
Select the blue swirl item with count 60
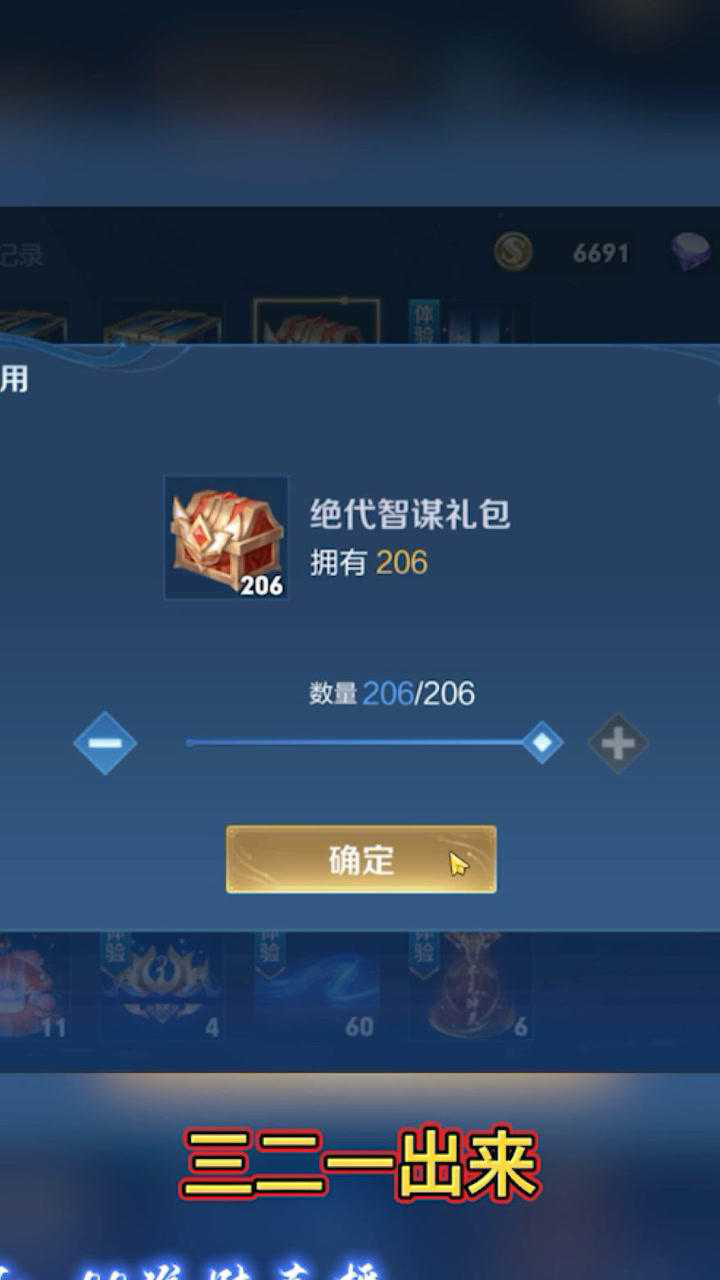[x=316, y=986]
